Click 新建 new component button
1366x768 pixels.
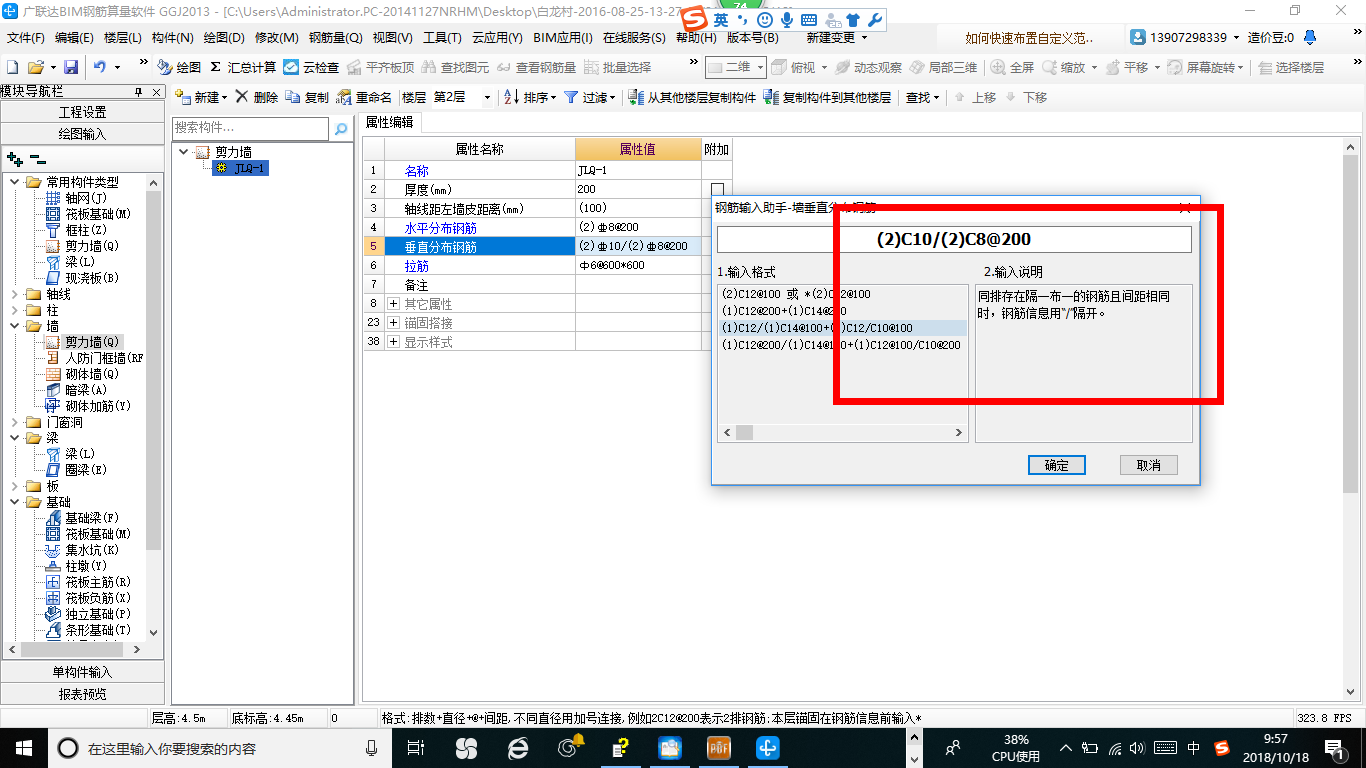(201, 97)
